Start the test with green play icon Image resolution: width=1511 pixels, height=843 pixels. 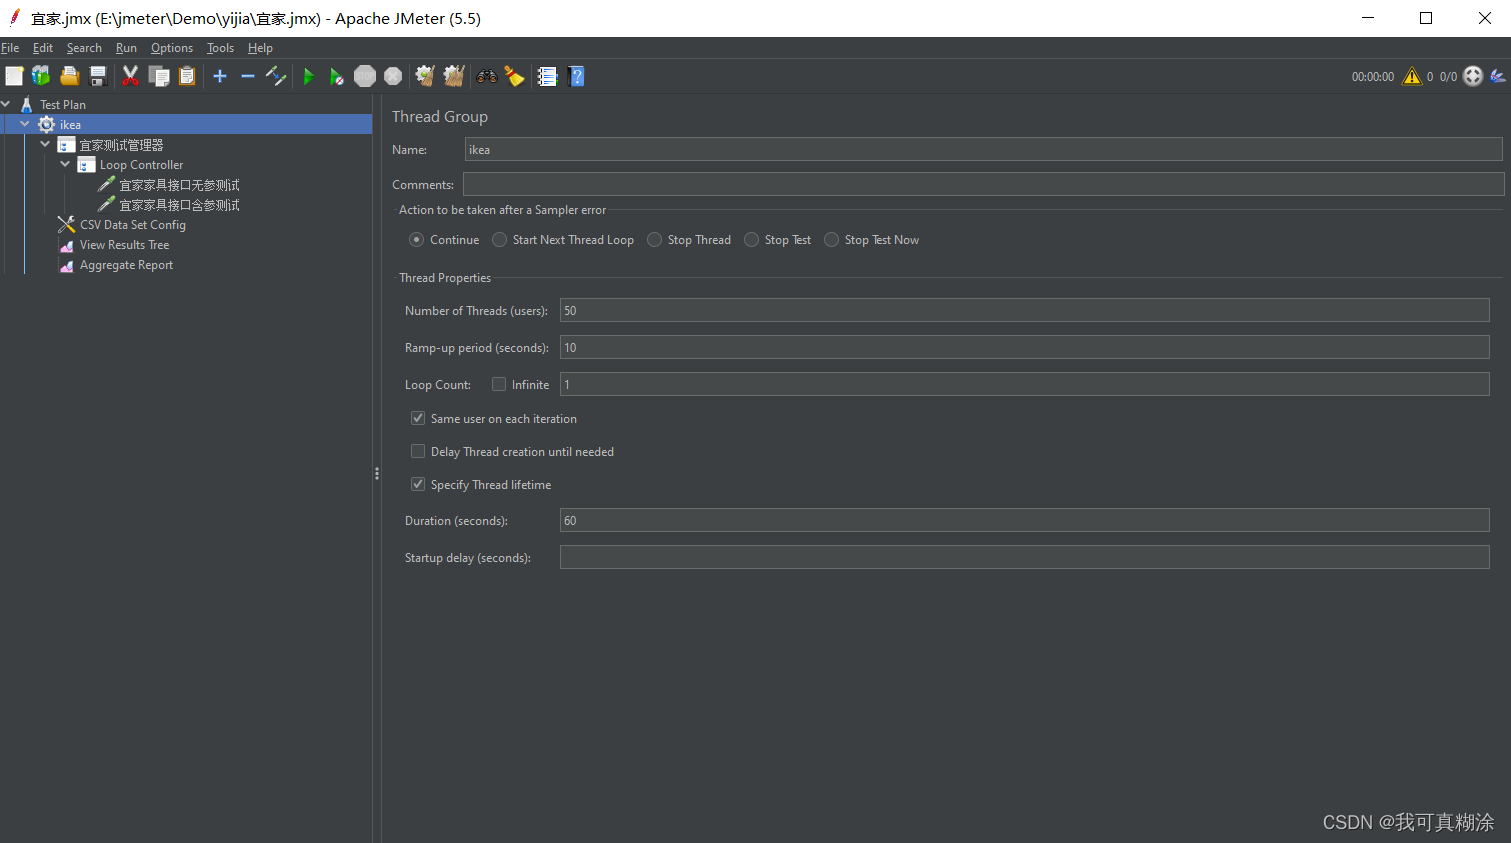click(308, 76)
